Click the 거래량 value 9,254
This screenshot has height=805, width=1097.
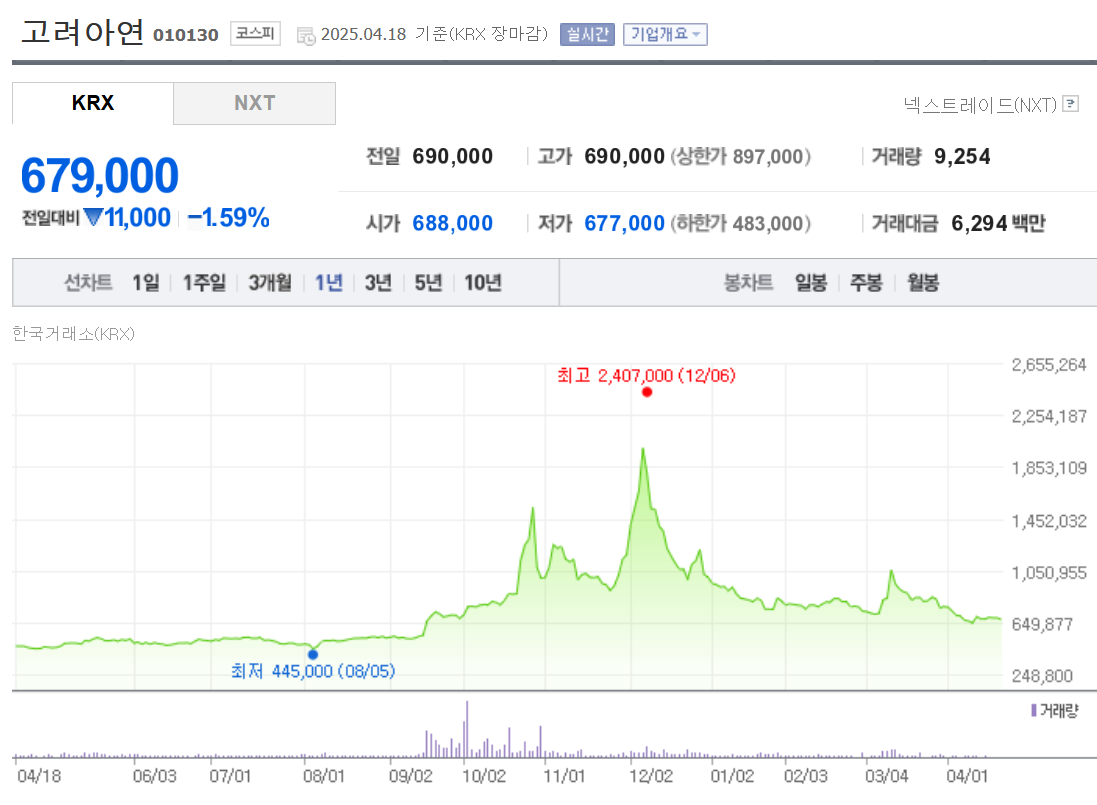963,156
